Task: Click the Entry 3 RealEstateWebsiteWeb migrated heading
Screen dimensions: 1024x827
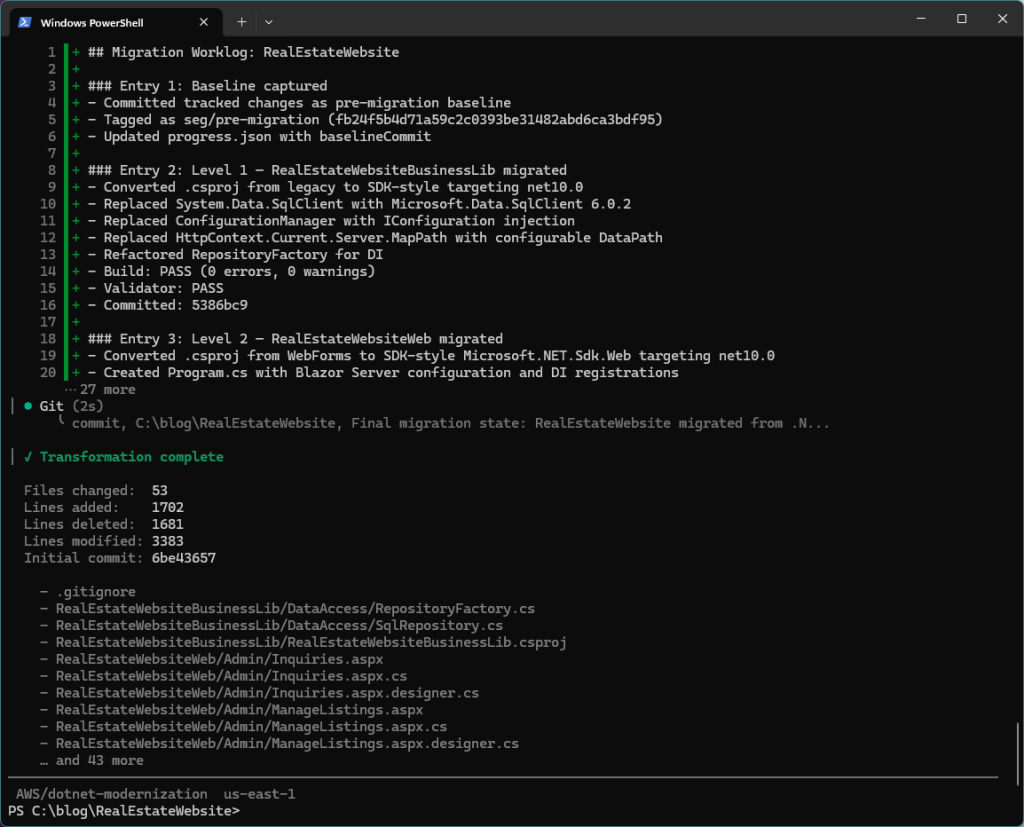Action: tap(296, 339)
